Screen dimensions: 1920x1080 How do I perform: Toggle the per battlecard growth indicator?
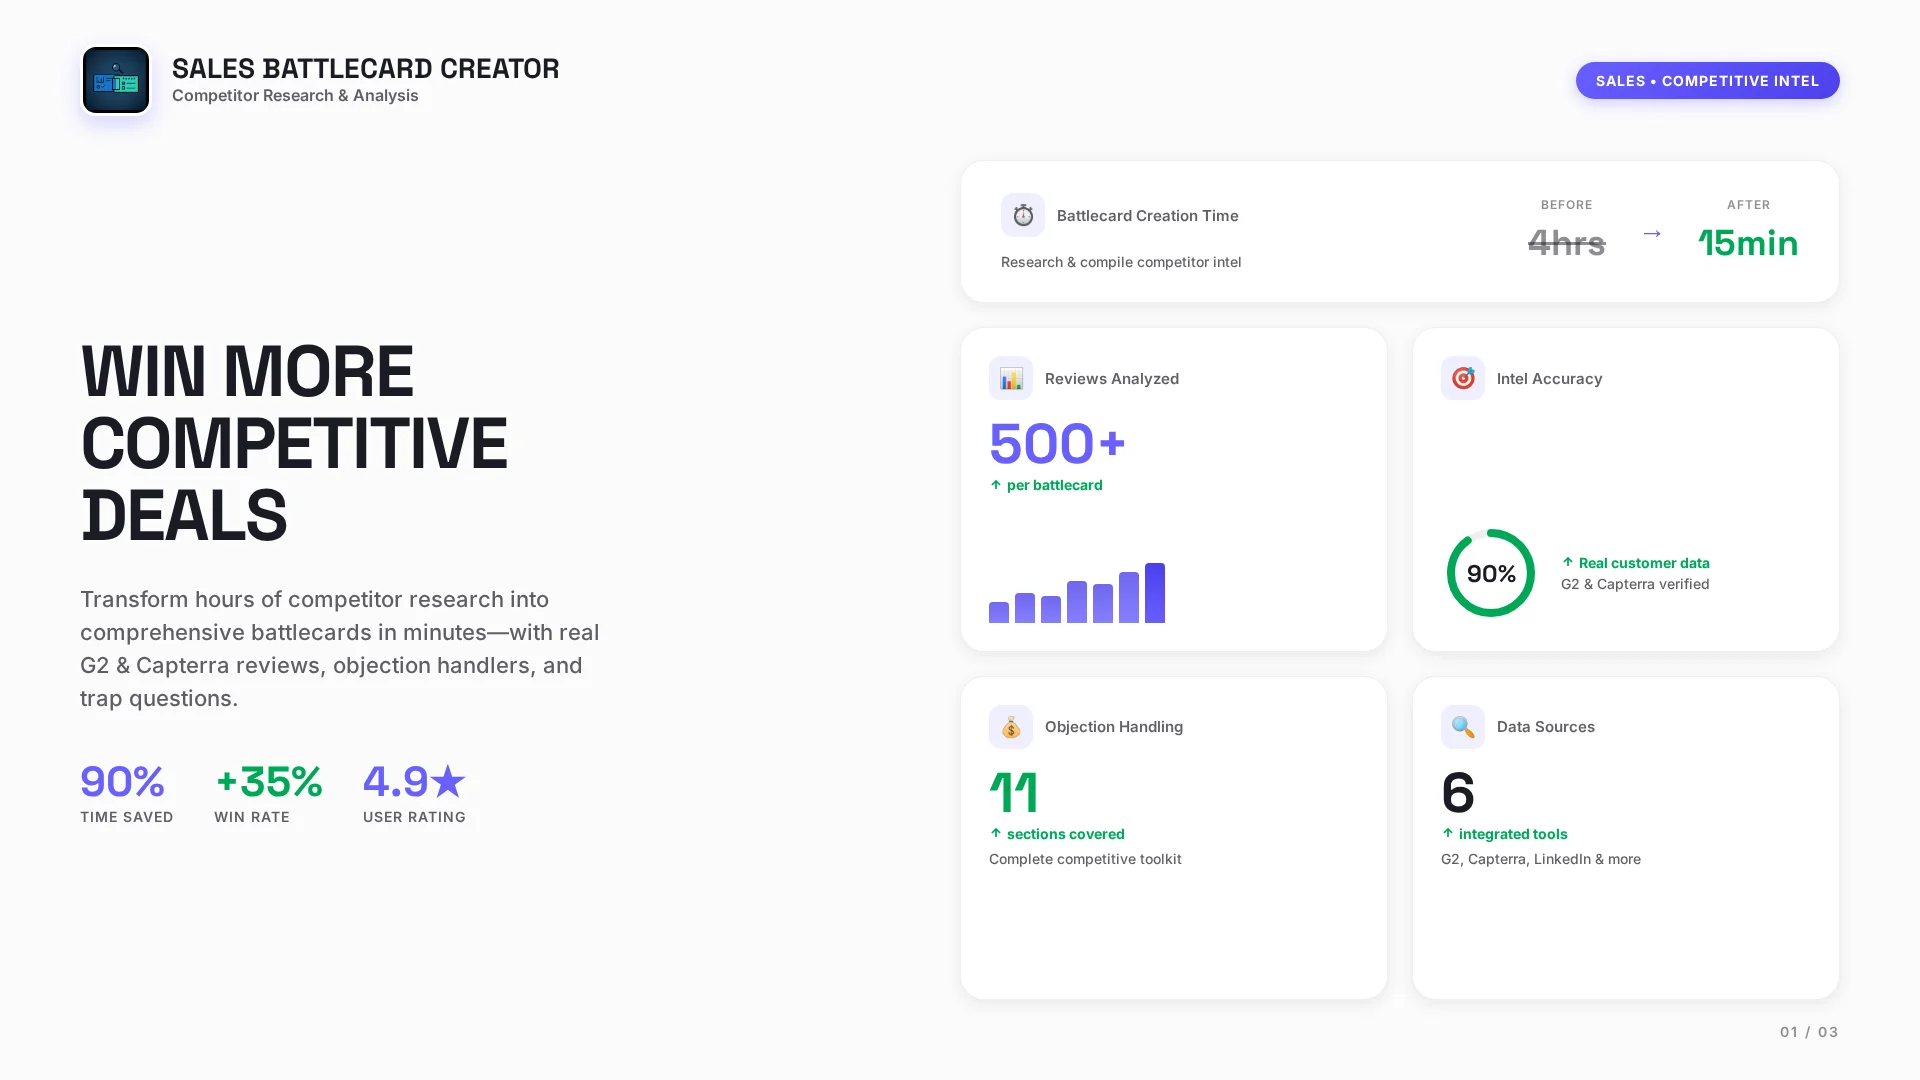click(1046, 485)
